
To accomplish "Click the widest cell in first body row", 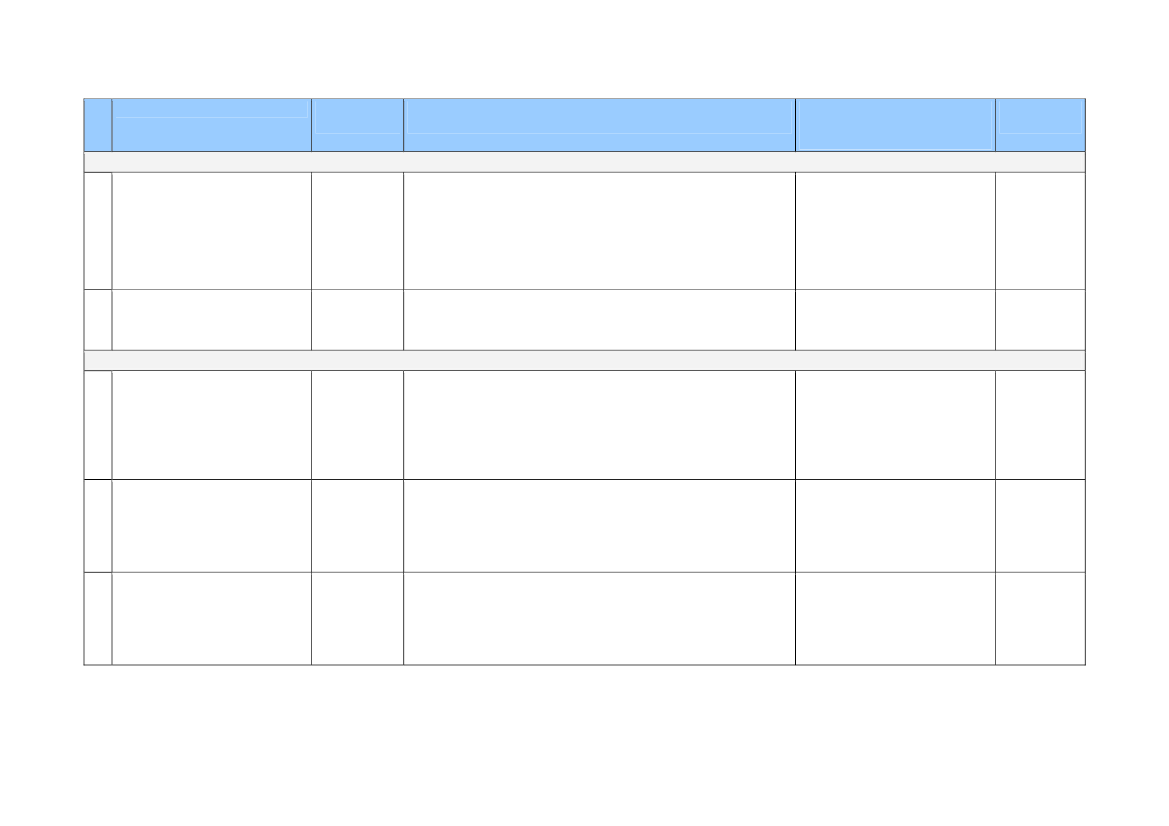I will [599, 231].
